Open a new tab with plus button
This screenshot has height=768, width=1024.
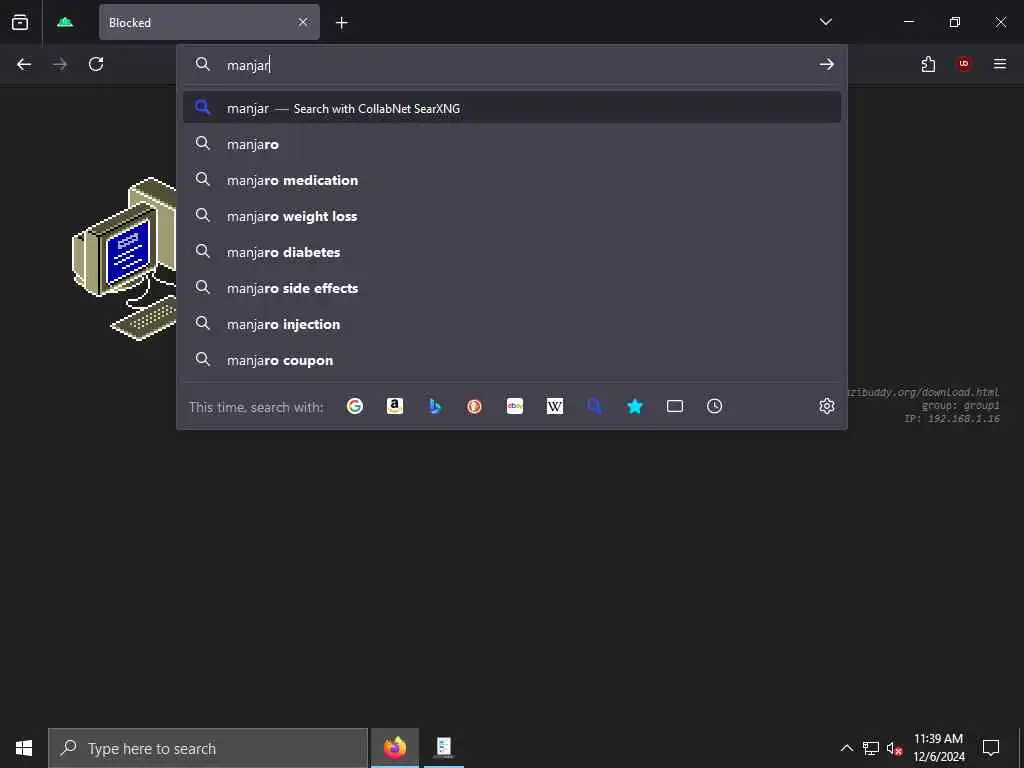click(342, 23)
